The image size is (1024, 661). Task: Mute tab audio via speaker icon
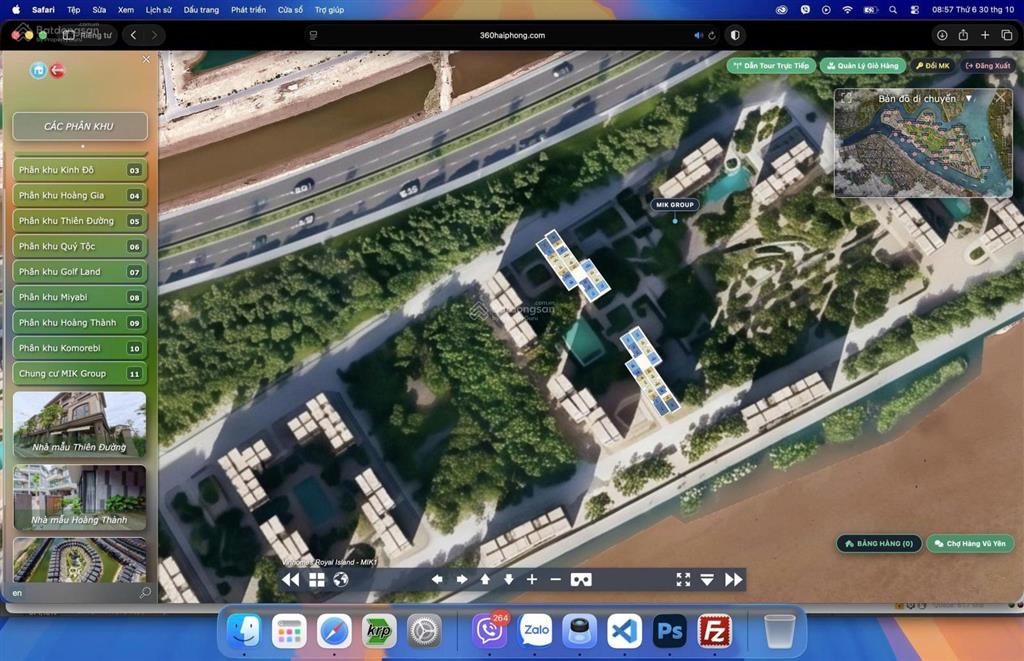pyautogui.click(x=697, y=35)
